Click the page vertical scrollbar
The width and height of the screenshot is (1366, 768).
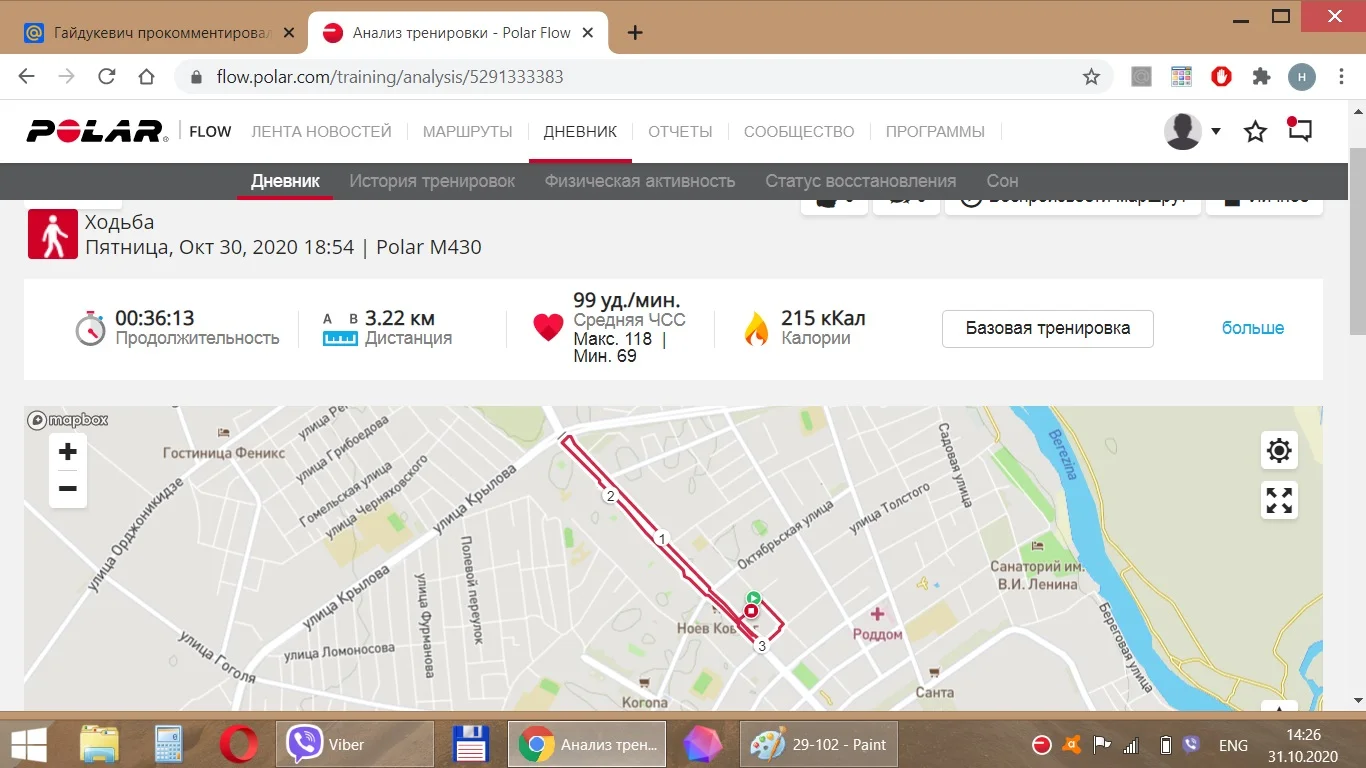1357,240
